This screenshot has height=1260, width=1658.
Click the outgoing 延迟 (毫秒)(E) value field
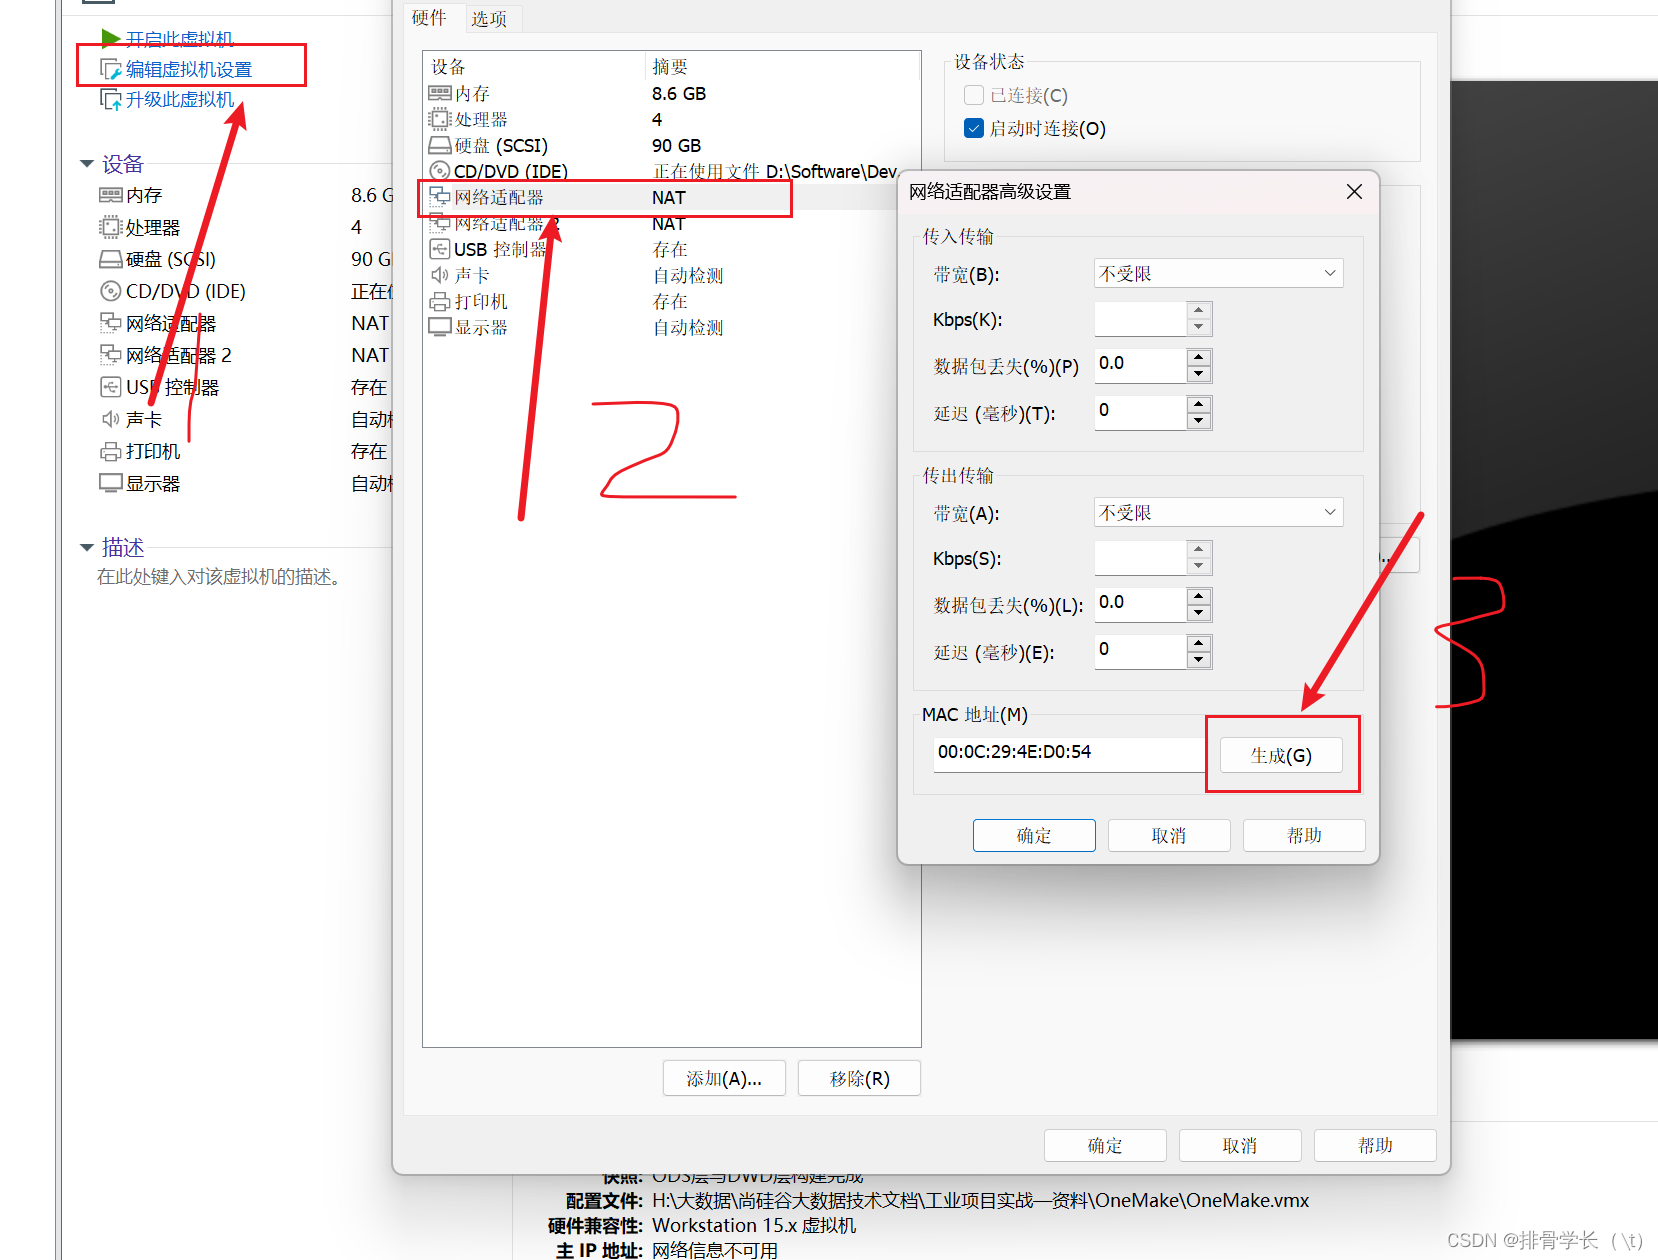1141,651
